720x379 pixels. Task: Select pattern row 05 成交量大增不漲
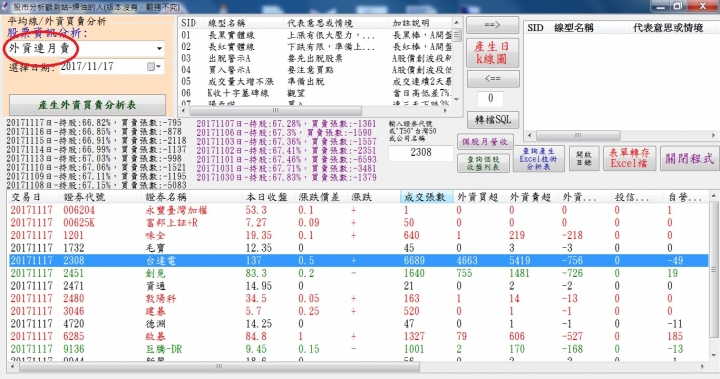[316, 81]
